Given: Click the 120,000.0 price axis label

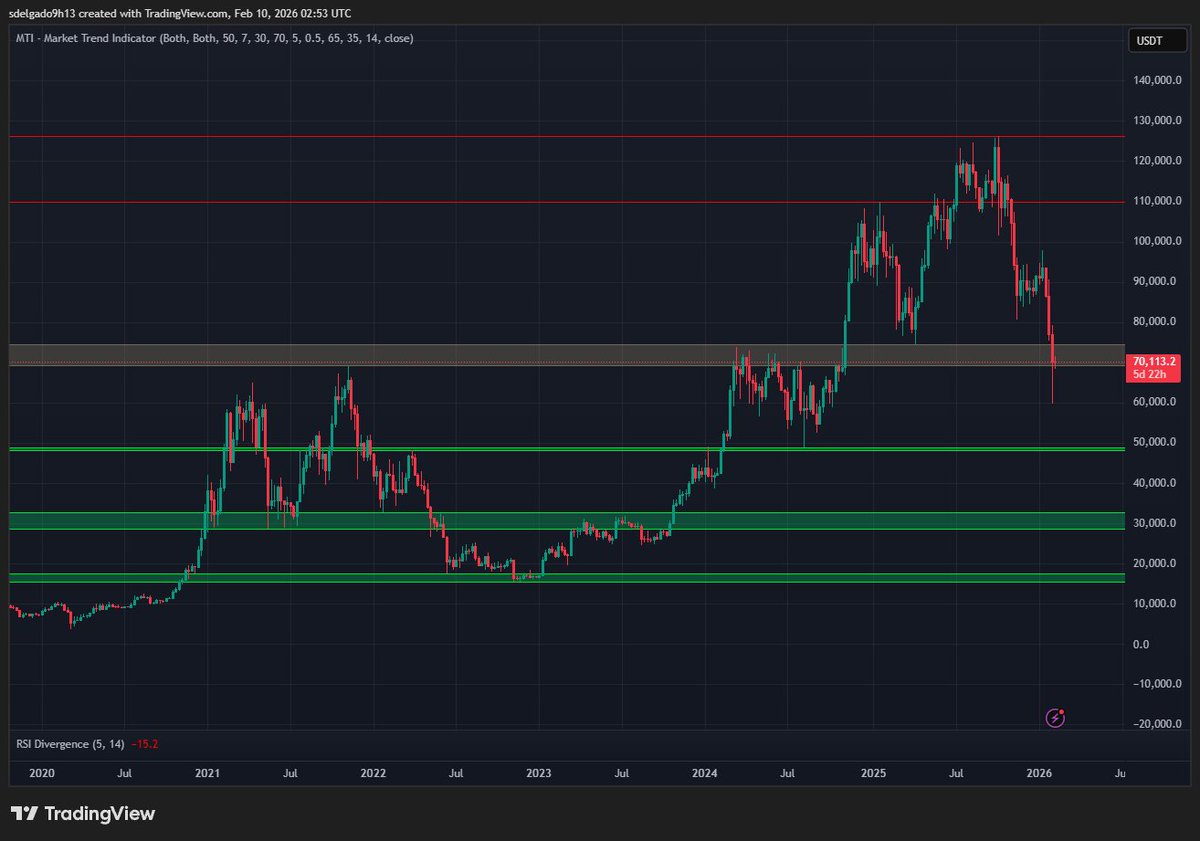Looking at the screenshot, I should [1156, 161].
